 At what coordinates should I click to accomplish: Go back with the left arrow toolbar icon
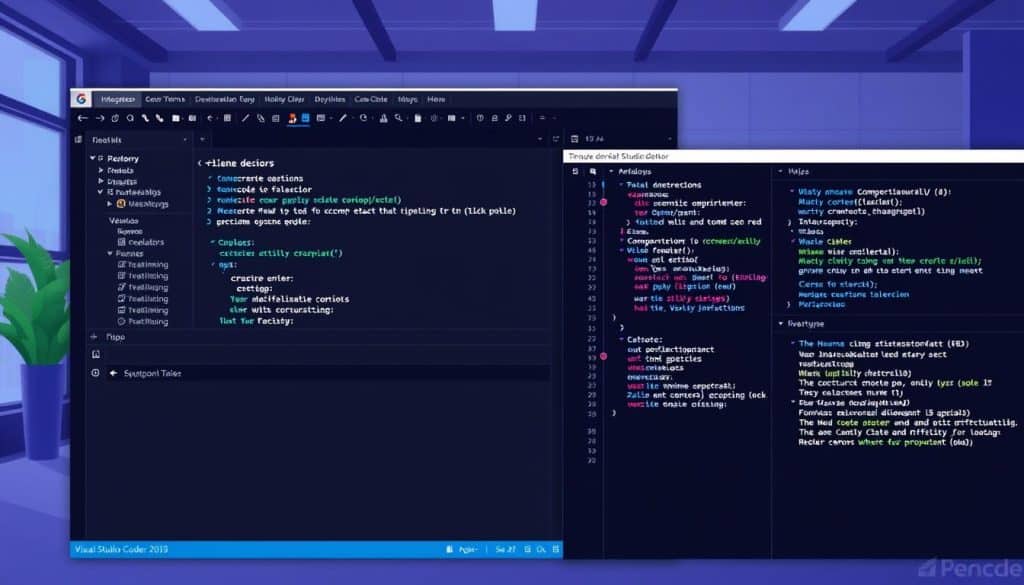point(82,118)
